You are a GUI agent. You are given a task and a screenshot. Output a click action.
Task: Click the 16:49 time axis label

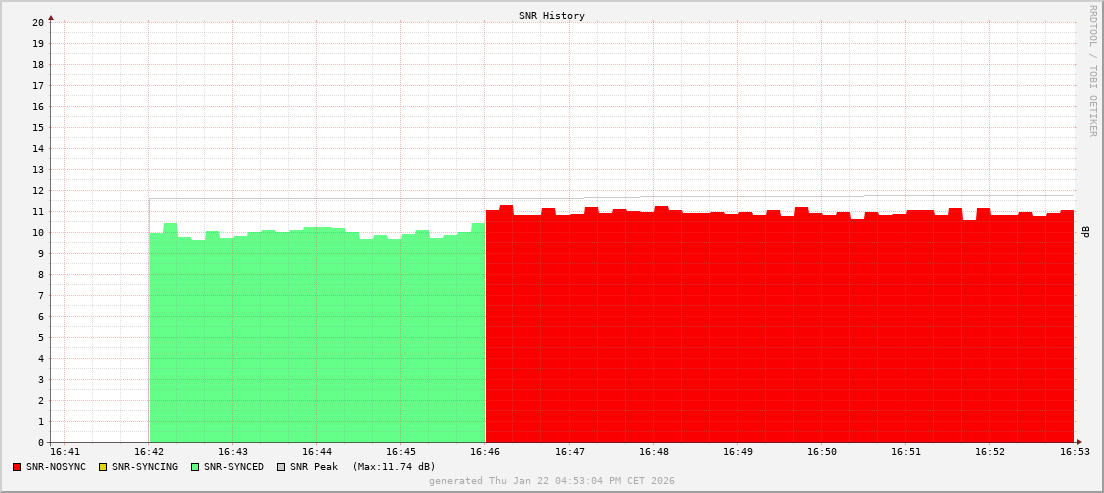737,452
